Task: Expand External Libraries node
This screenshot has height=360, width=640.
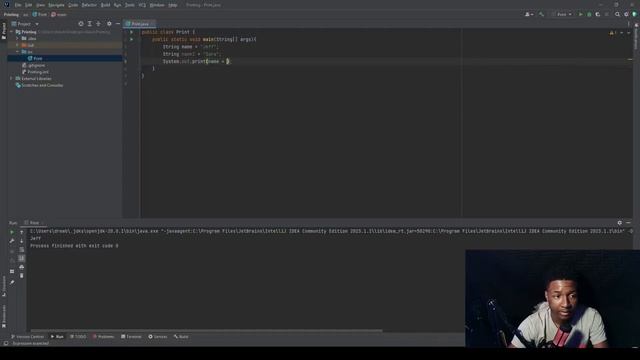Action: pos(11,78)
